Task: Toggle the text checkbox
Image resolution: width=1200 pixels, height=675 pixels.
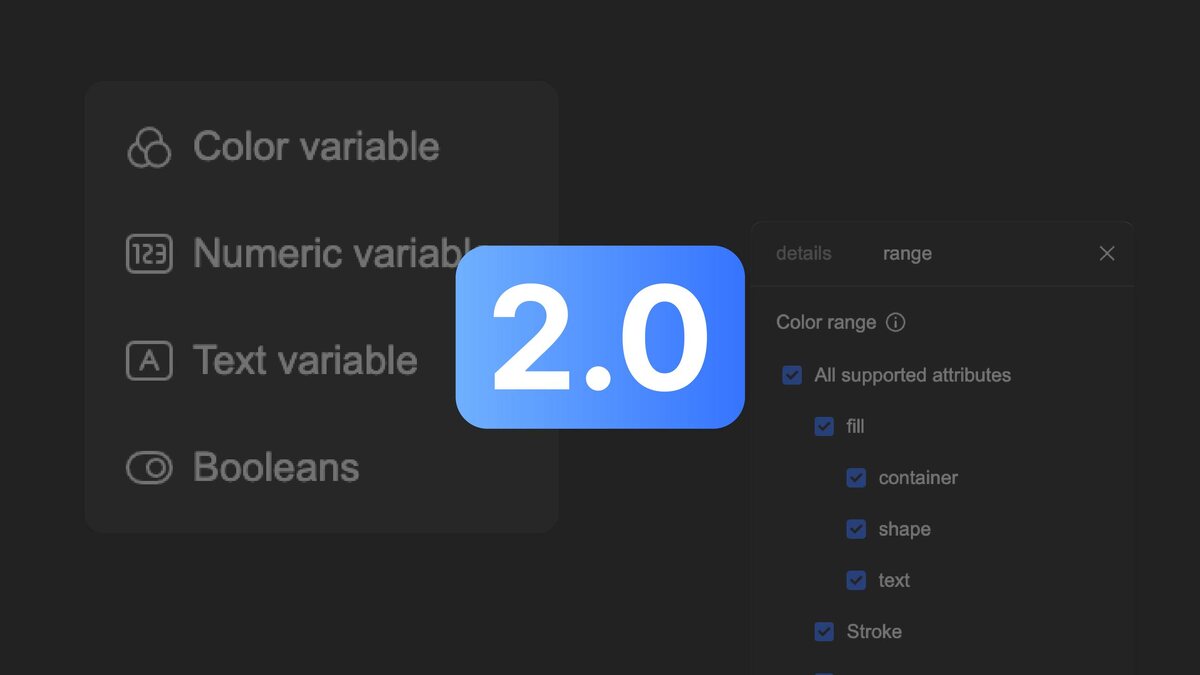Action: [856, 580]
